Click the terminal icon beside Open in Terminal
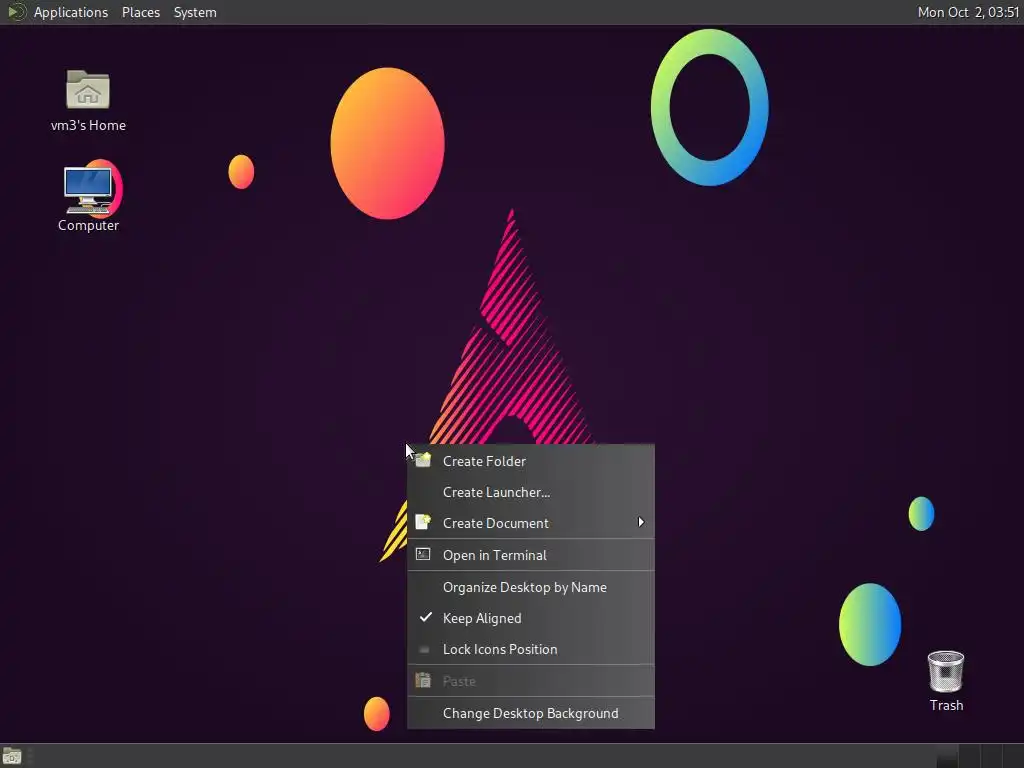The height and width of the screenshot is (768, 1024). tap(423, 554)
